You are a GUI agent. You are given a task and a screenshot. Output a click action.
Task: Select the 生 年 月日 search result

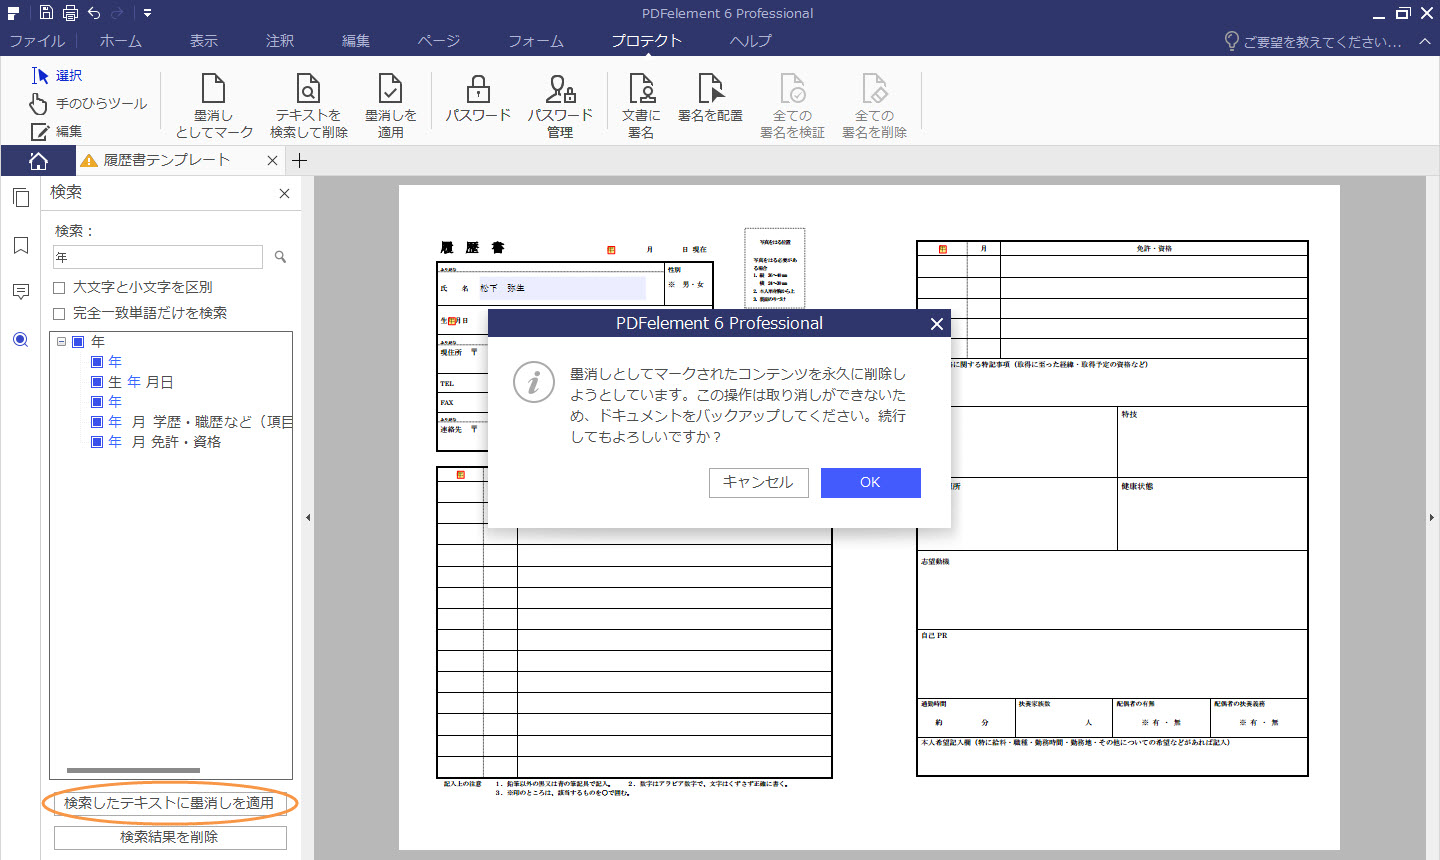pyautogui.click(x=141, y=382)
